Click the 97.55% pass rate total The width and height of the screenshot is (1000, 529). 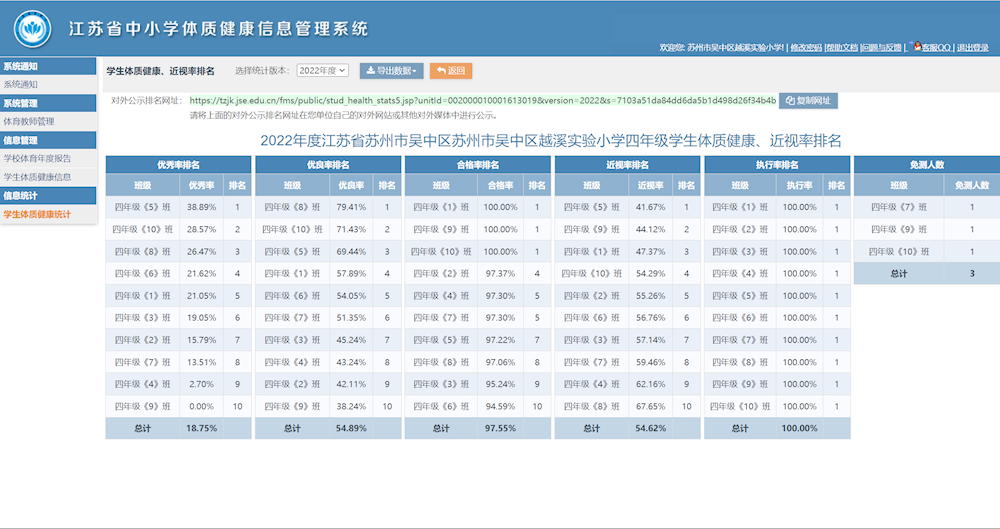coord(501,428)
